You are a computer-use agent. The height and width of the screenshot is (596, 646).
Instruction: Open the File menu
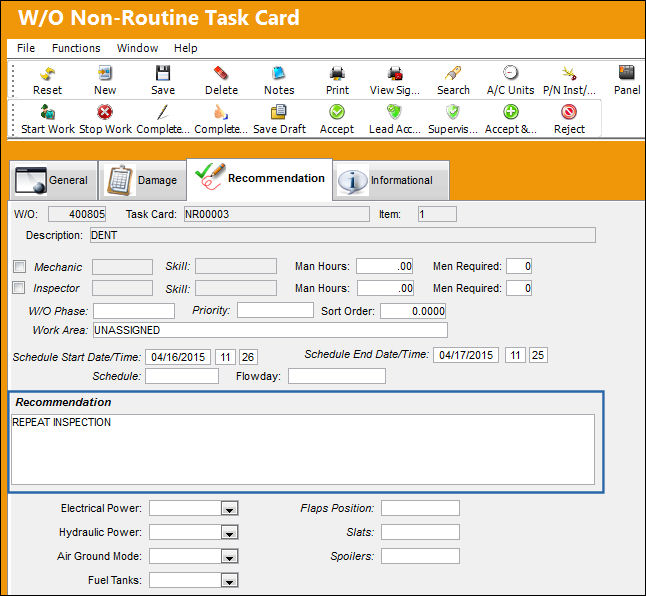(26, 48)
